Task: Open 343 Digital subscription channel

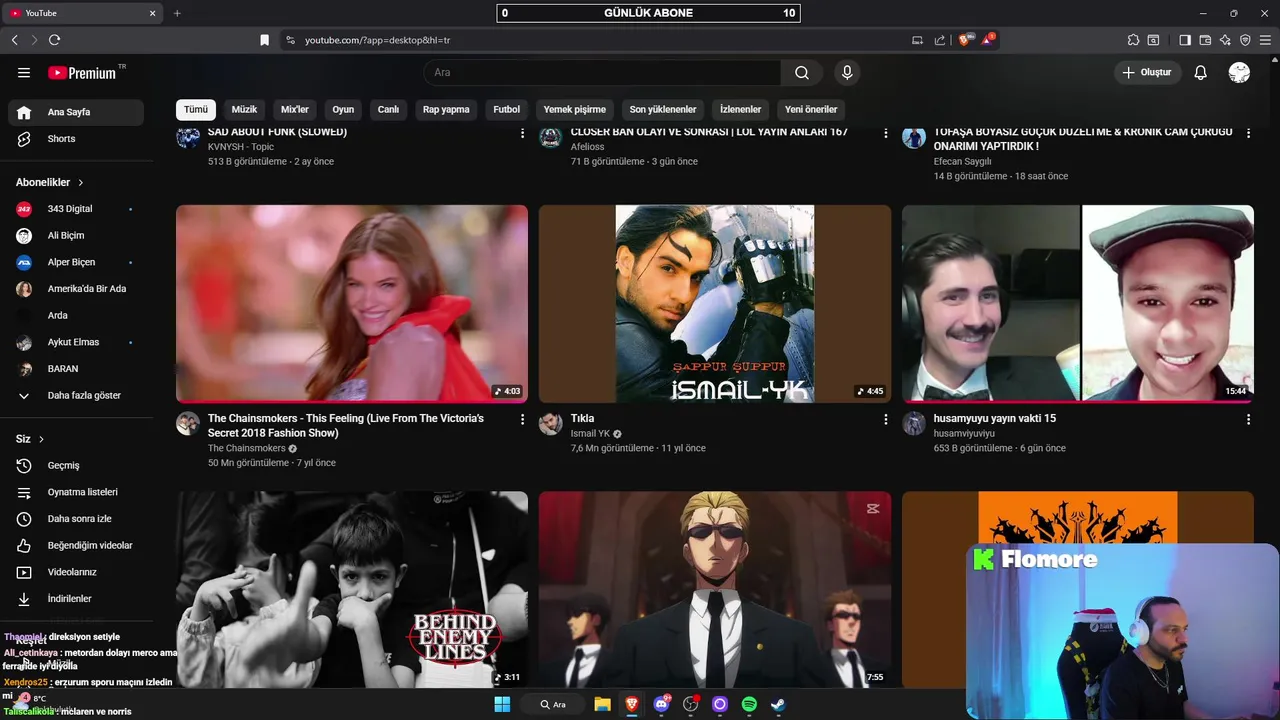Action: [x=76, y=209]
